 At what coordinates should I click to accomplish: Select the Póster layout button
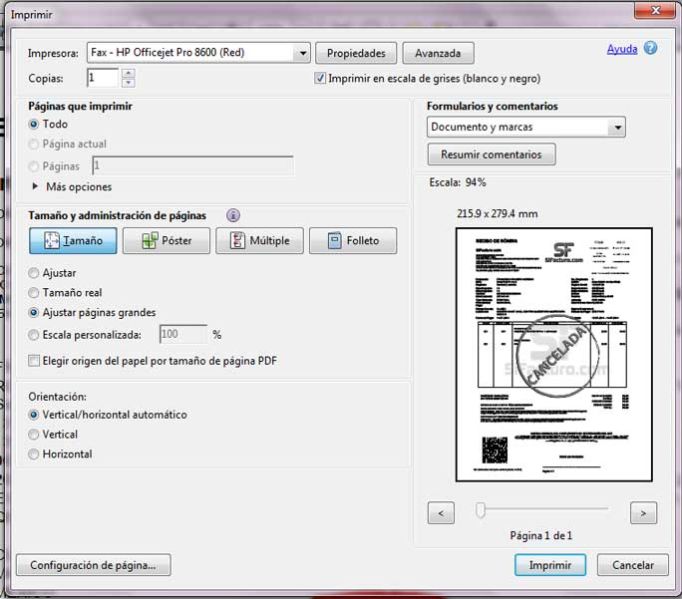[165, 240]
